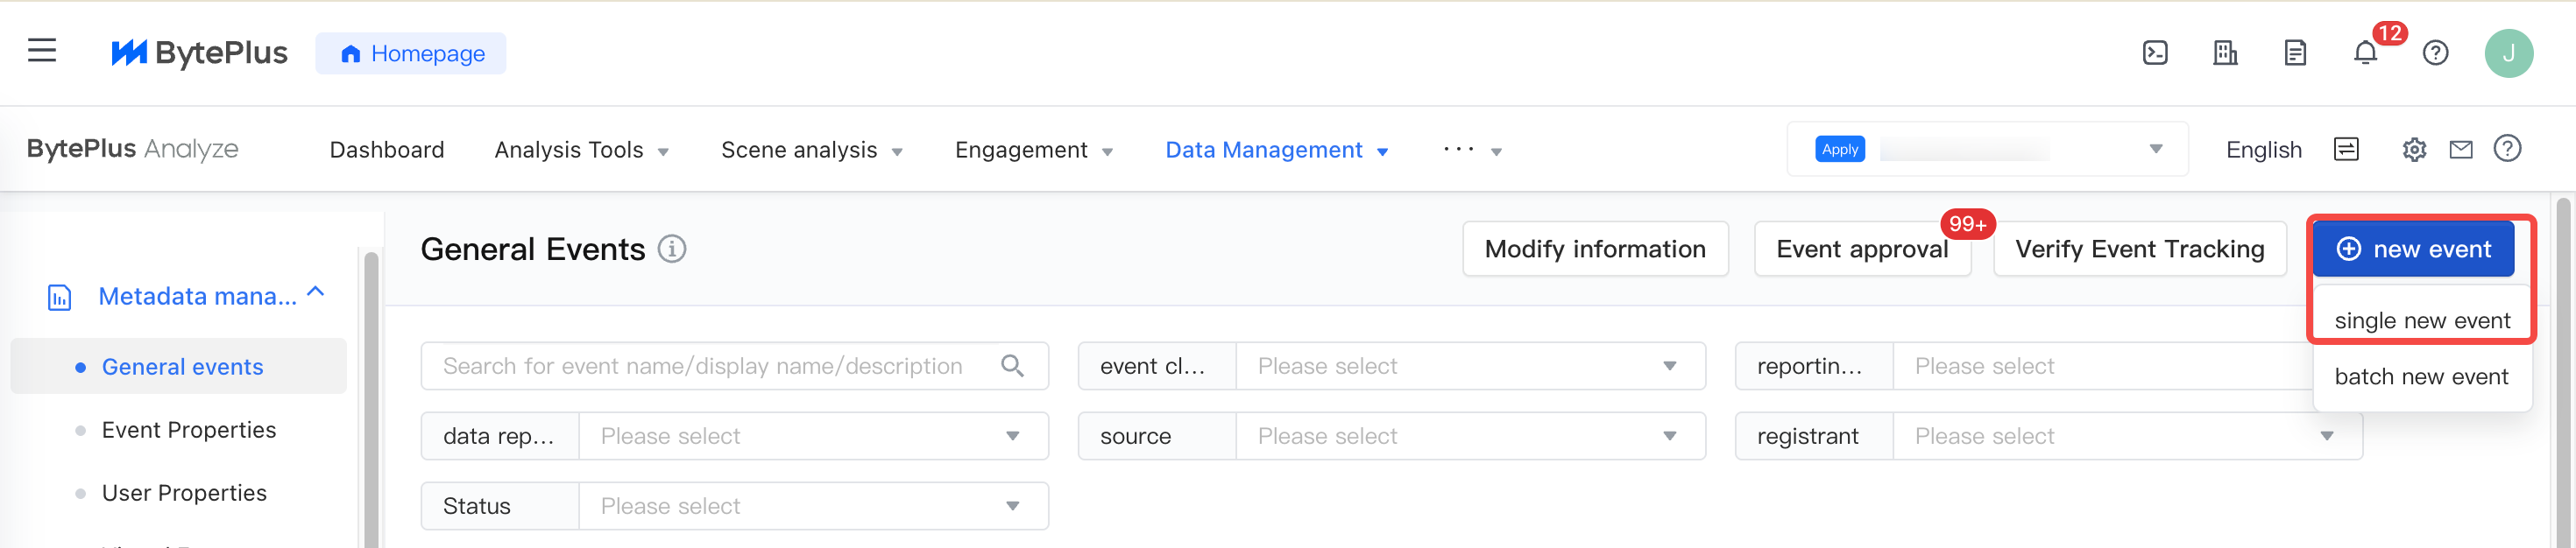Click the new event button

click(2413, 249)
